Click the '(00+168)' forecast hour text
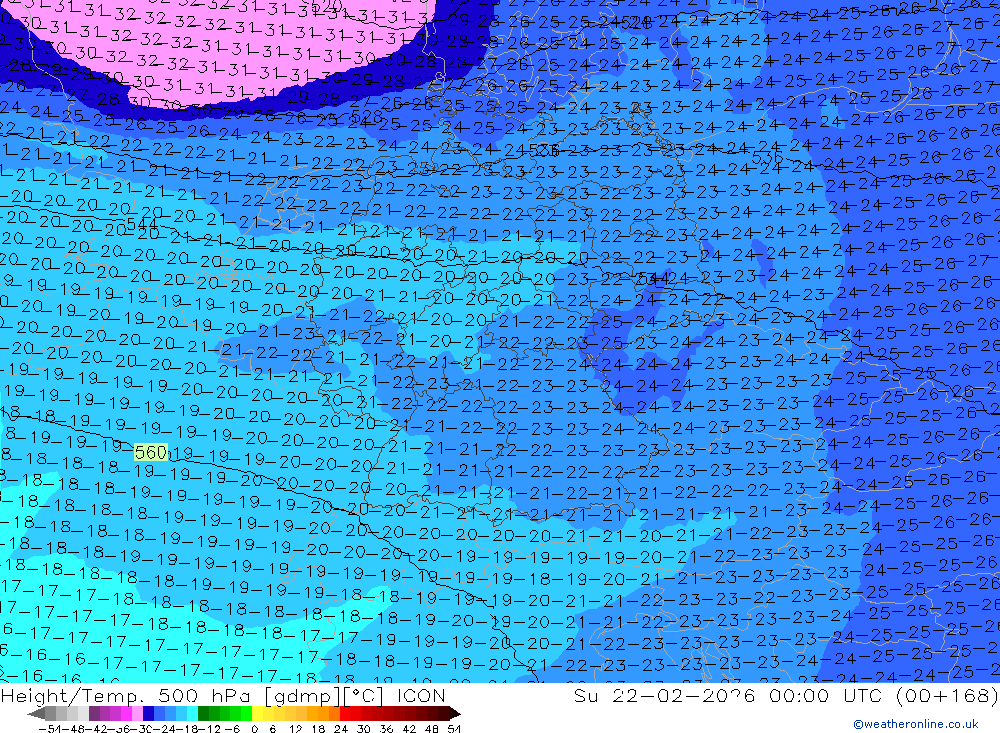The height and width of the screenshot is (733, 1000). click(x=947, y=695)
